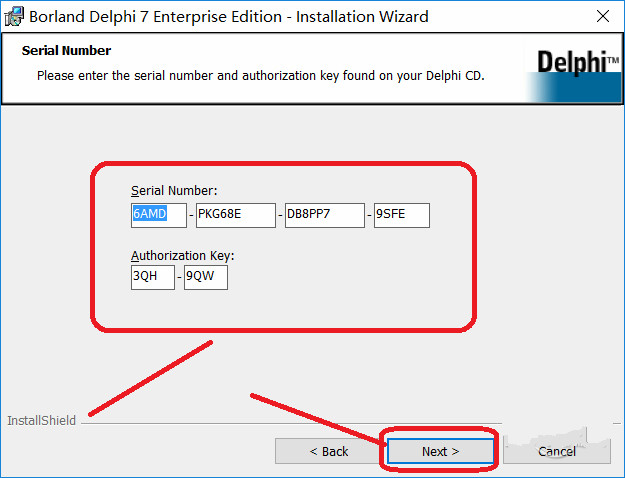This screenshot has height=478, width=625.
Task: Click the serial field containing 9SFE
Action: (402, 215)
